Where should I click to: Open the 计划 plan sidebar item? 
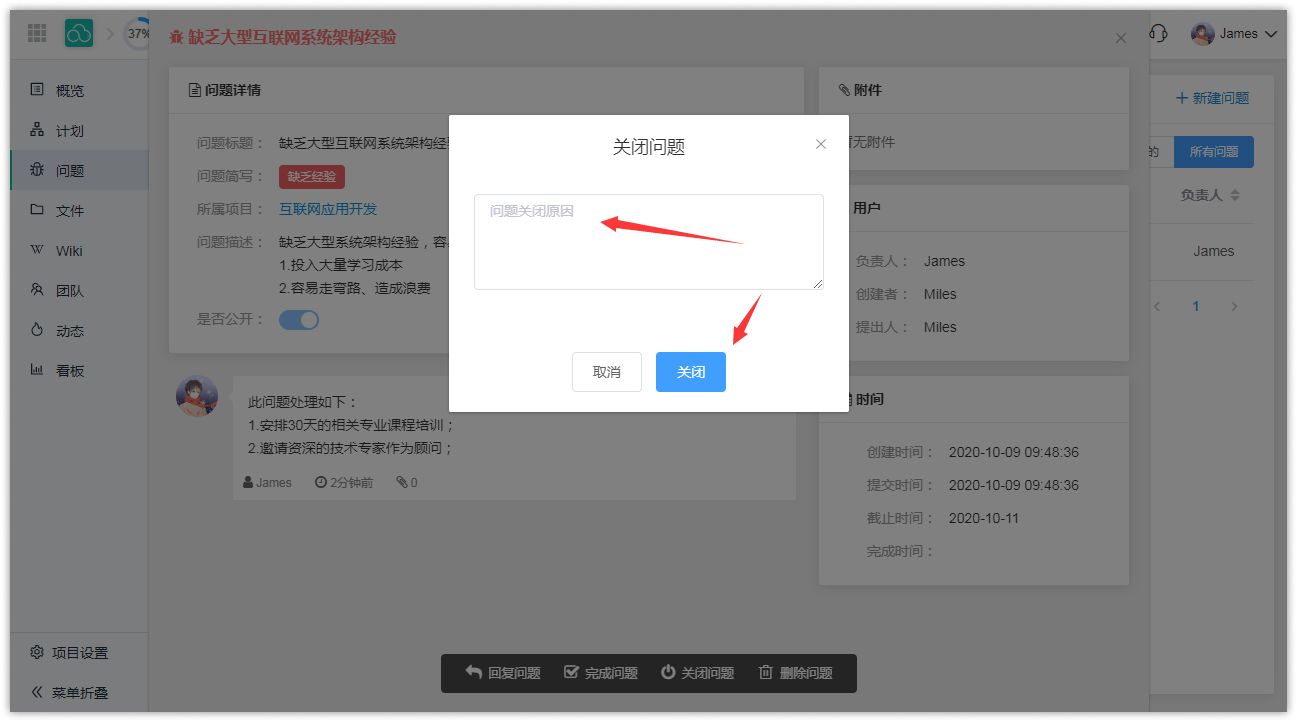[x=69, y=131]
